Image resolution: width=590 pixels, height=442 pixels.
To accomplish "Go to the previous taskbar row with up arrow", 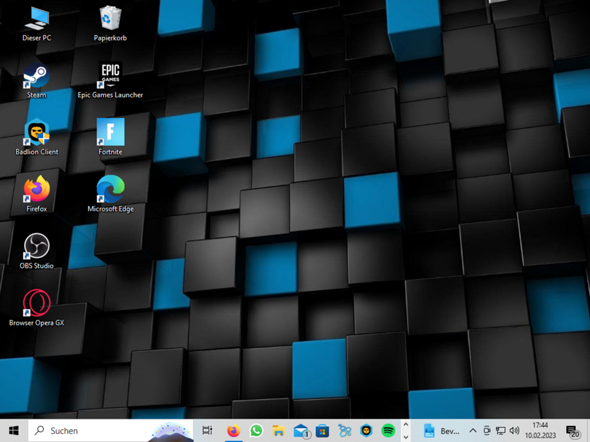I will 406,424.
